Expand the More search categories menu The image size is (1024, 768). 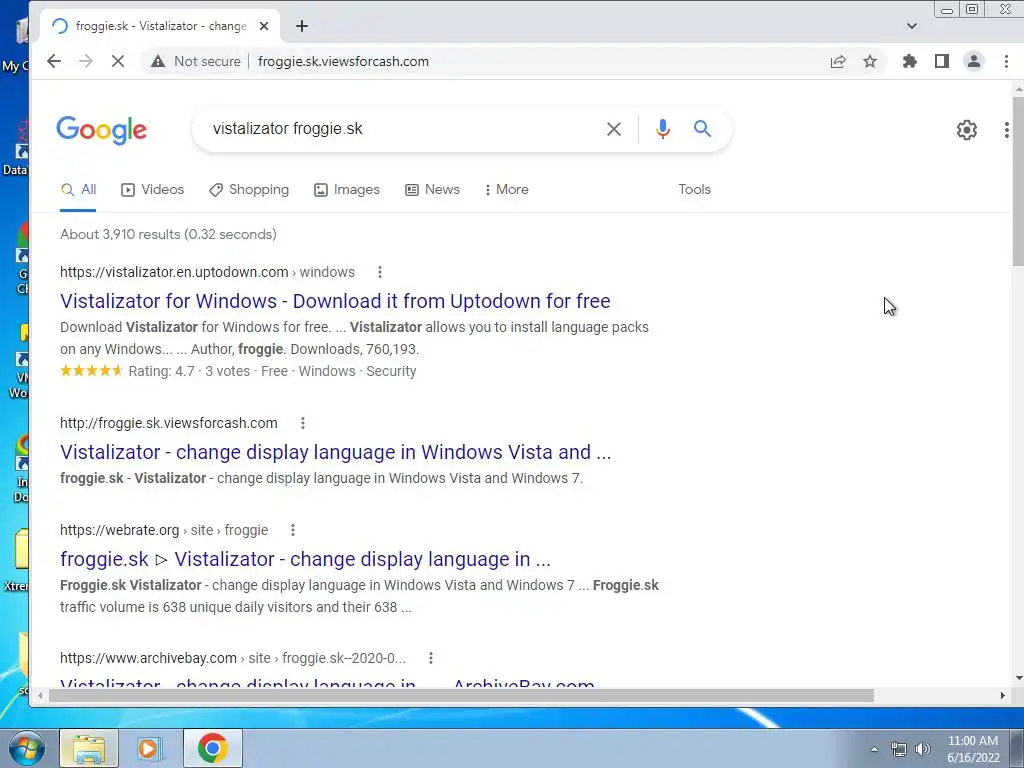(x=506, y=189)
